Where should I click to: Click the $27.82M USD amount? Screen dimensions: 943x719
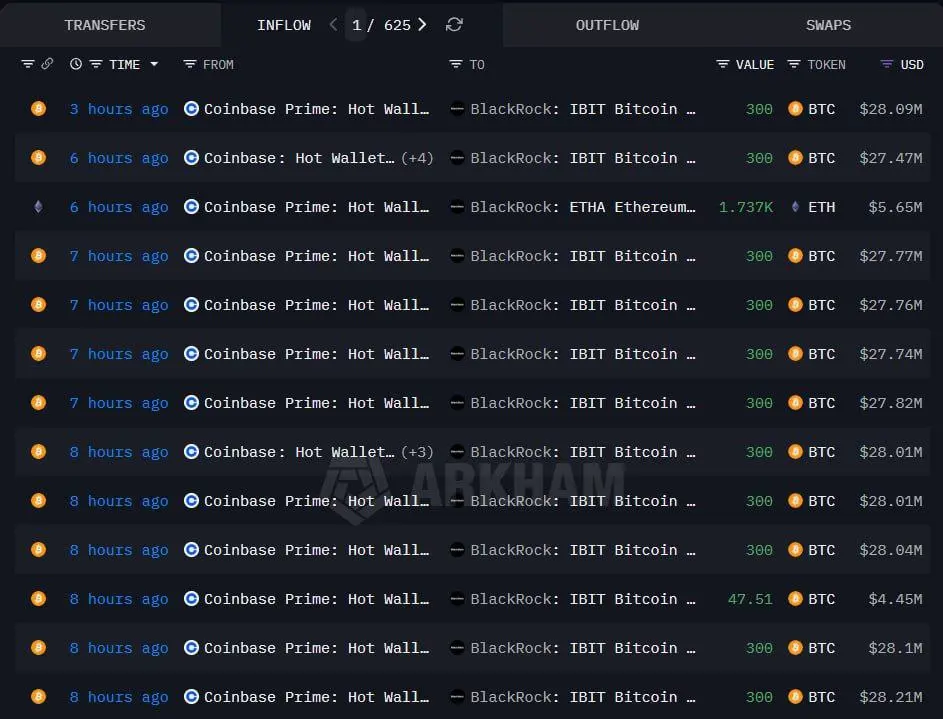click(x=891, y=403)
